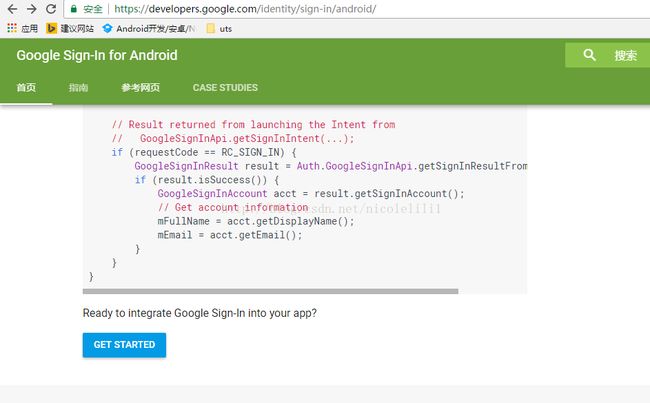Switch to the 指南 tab
Image resolution: width=650 pixels, height=403 pixels.
point(78,87)
